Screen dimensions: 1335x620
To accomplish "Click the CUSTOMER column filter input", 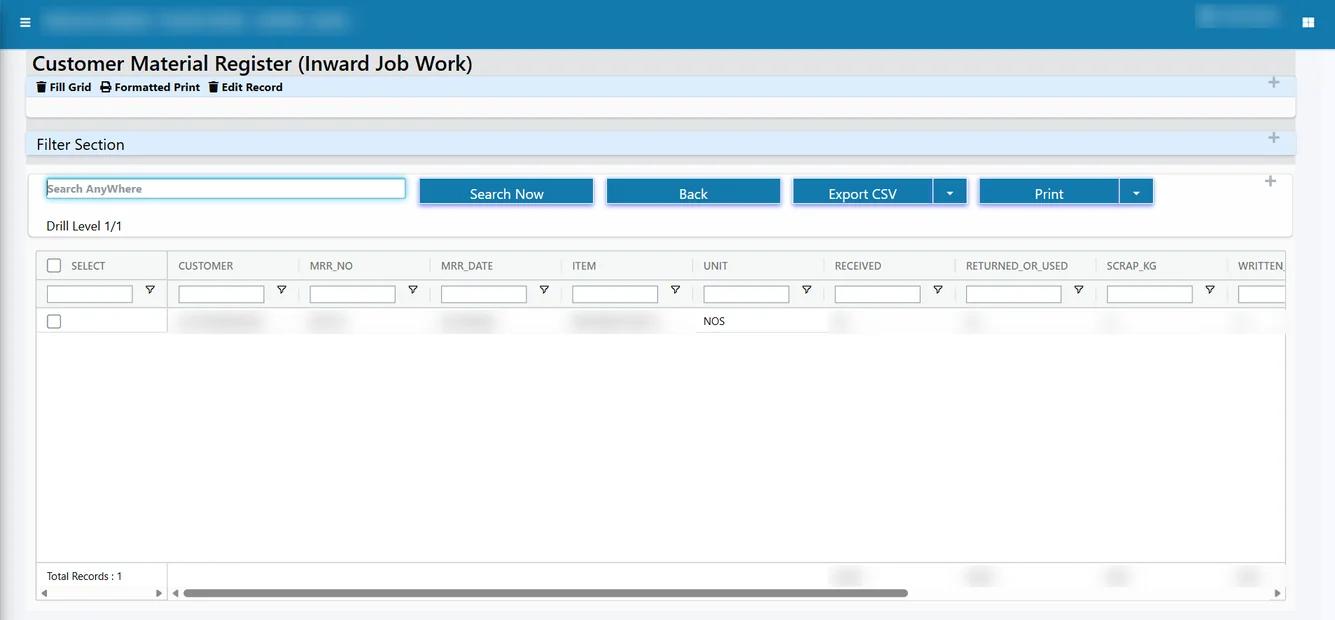I will coord(221,294).
